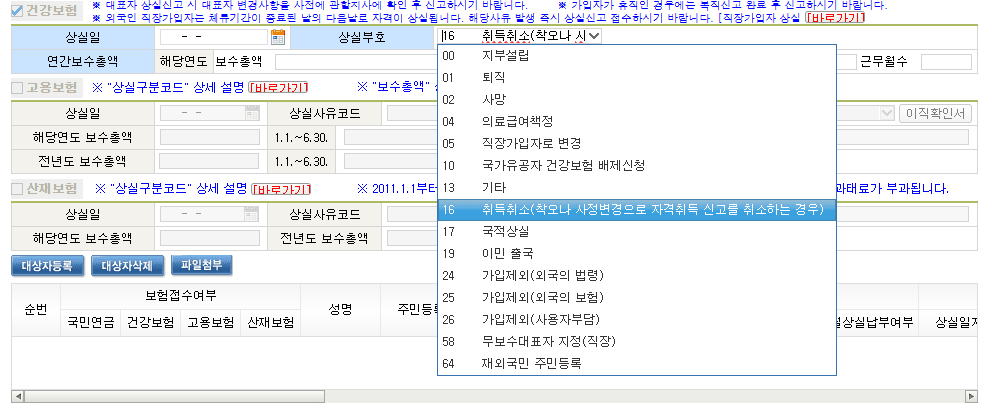Click the 순번 column header
Image resolution: width=995 pixels, height=409 pixels.
coord(36,309)
